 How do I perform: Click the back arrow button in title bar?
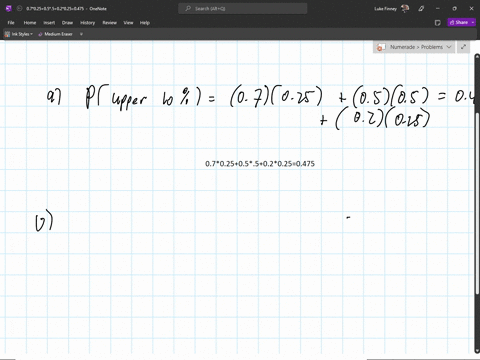(19, 9)
